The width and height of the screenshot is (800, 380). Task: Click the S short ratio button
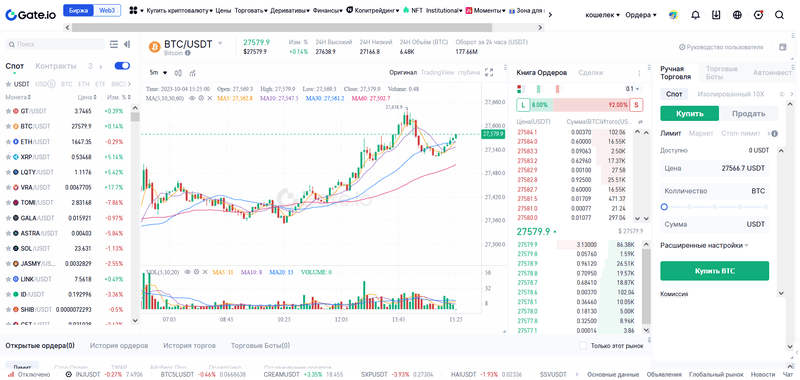[x=637, y=105]
